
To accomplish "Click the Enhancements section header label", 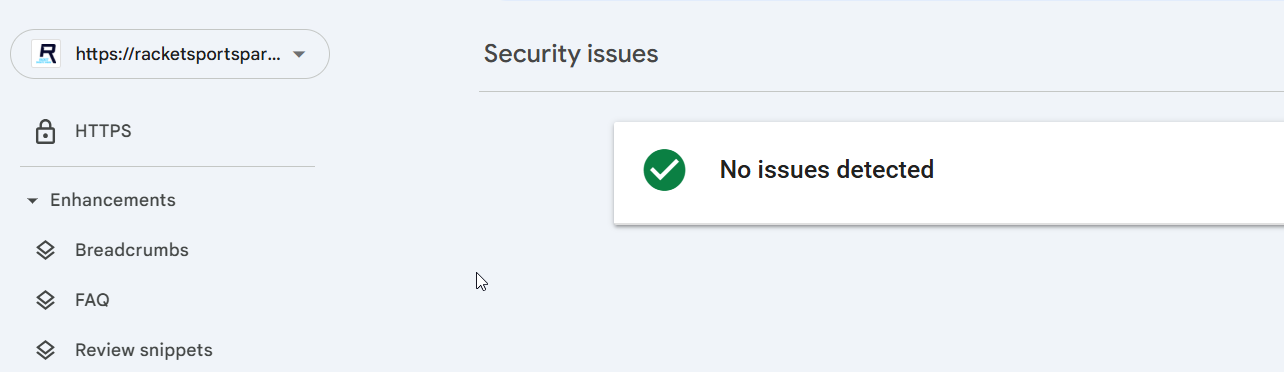I will [113, 200].
